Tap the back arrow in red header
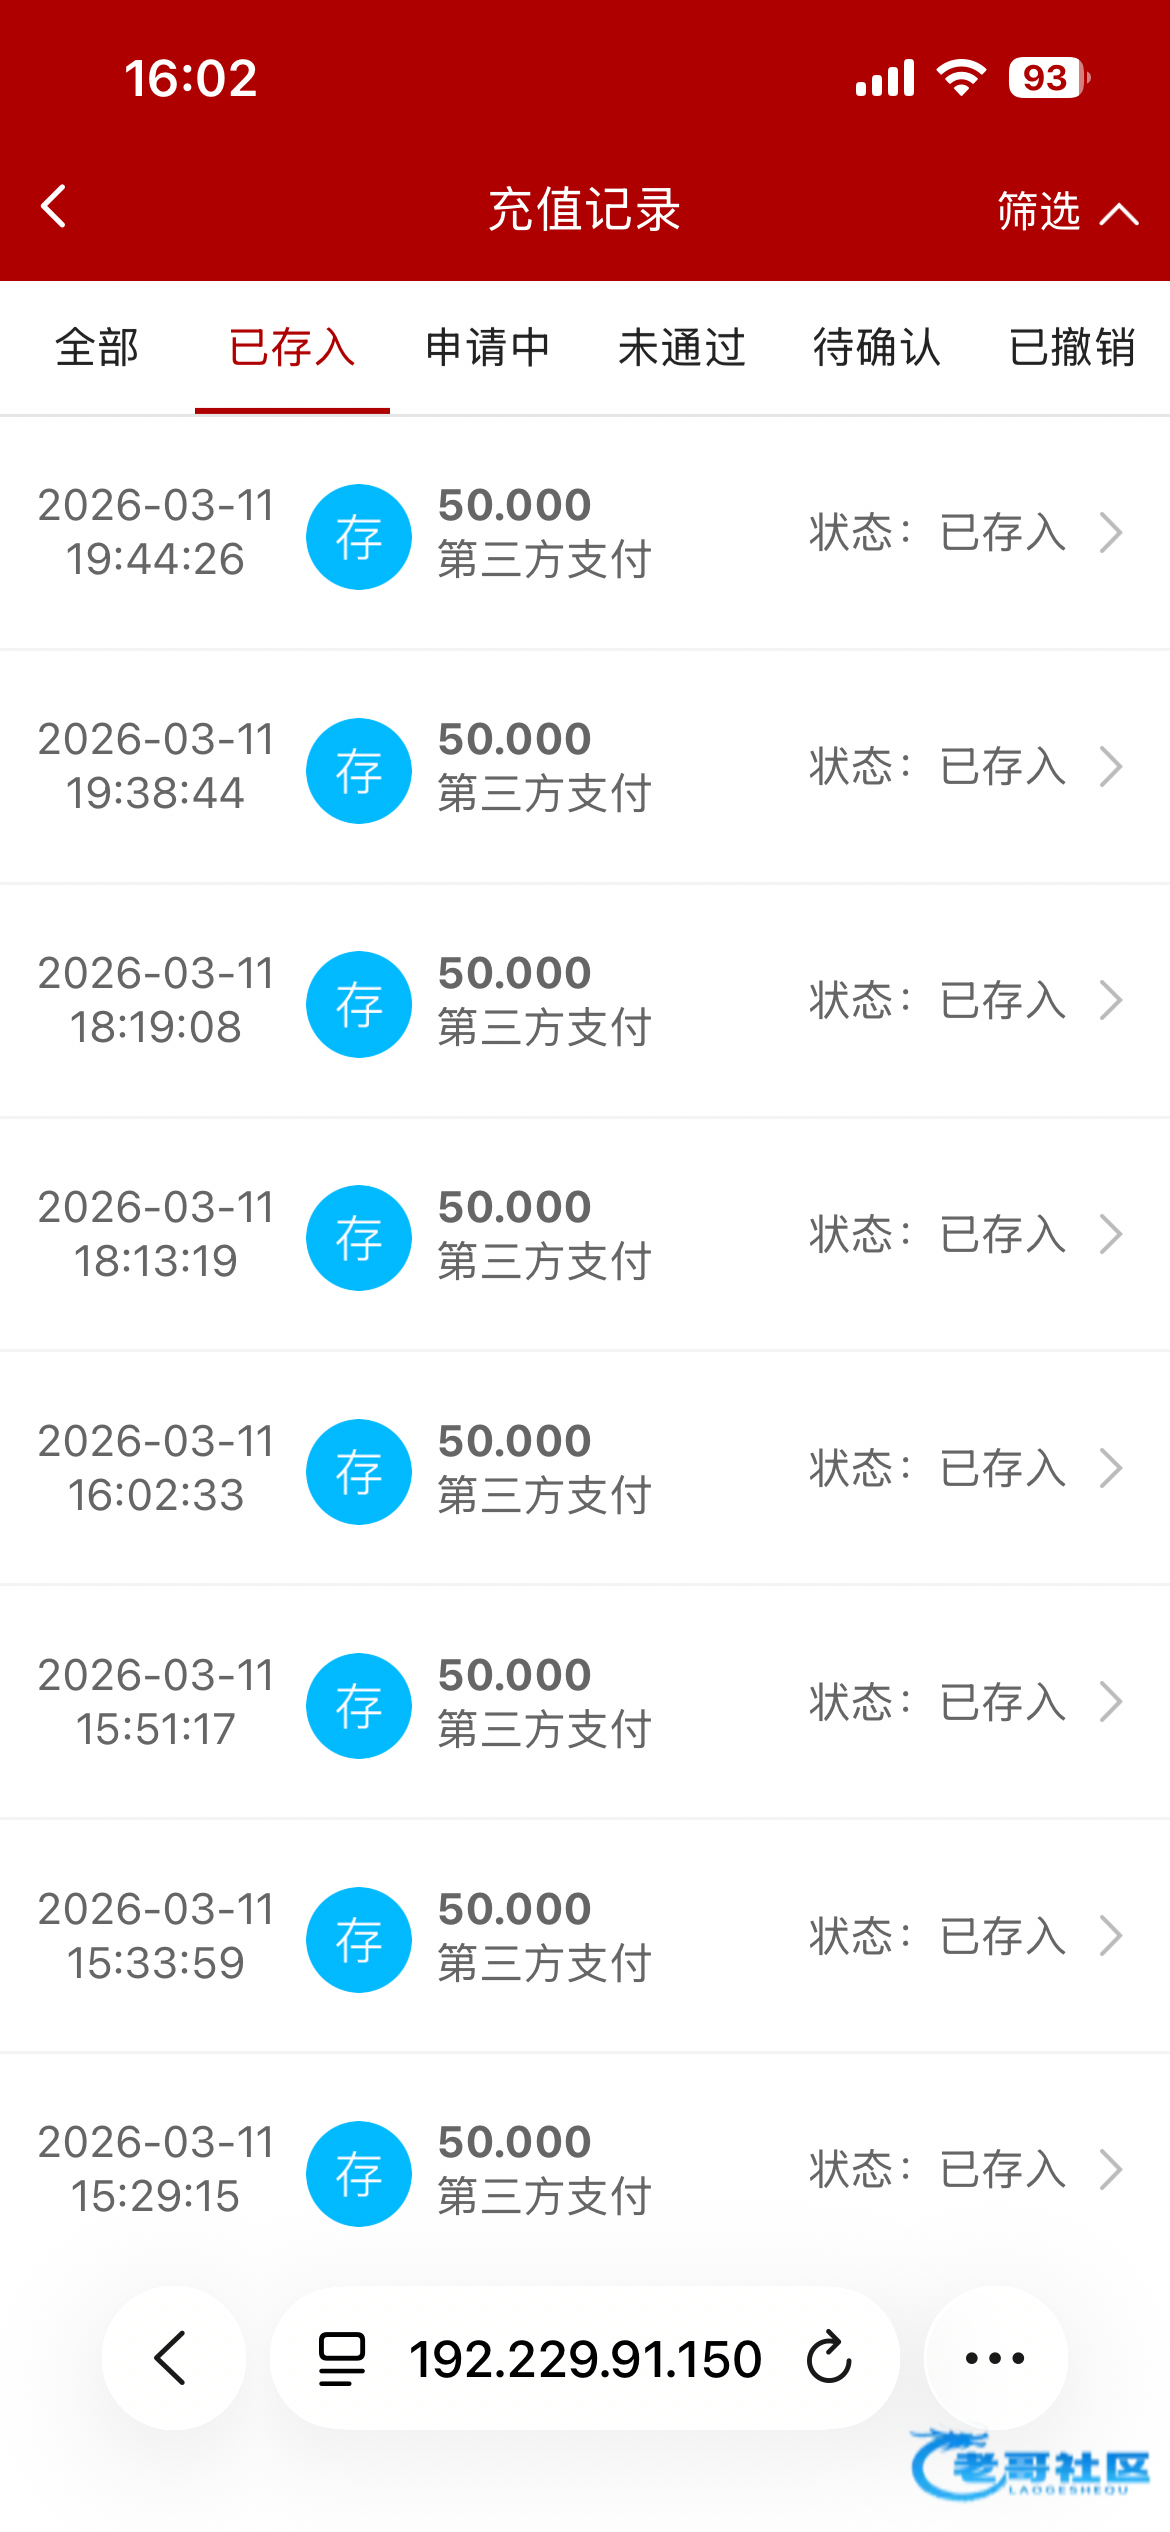Viewport: 1170px width, 2532px height. 54,207
